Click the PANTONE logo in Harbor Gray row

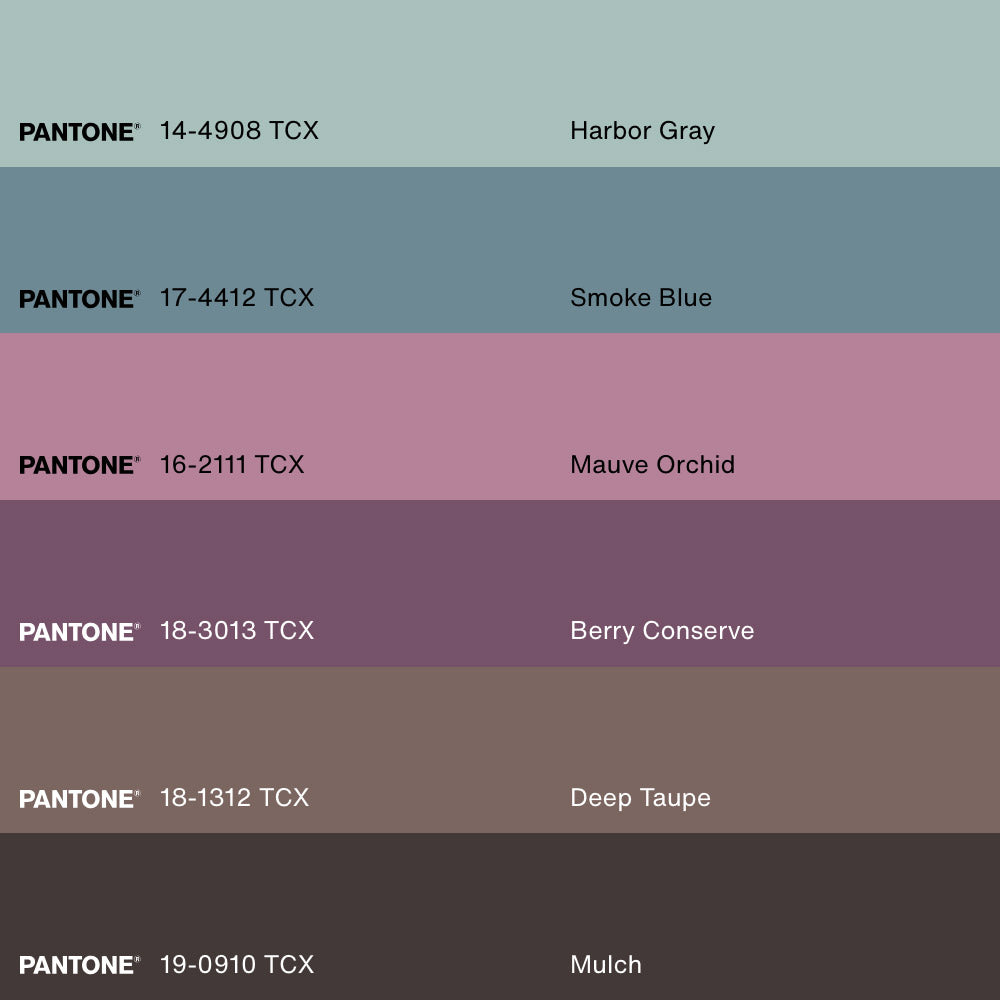(79, 132)
